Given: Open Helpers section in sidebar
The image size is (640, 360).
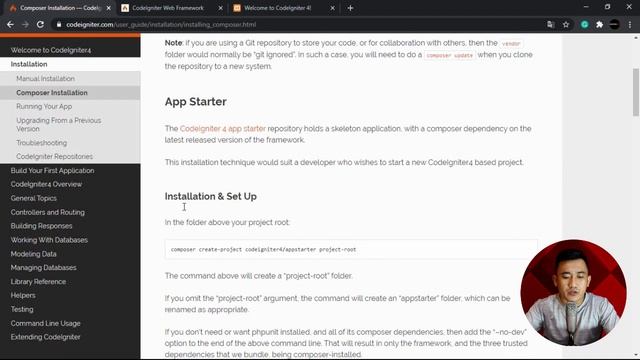Looking at the screenshot, I should [x=23, y=295].
